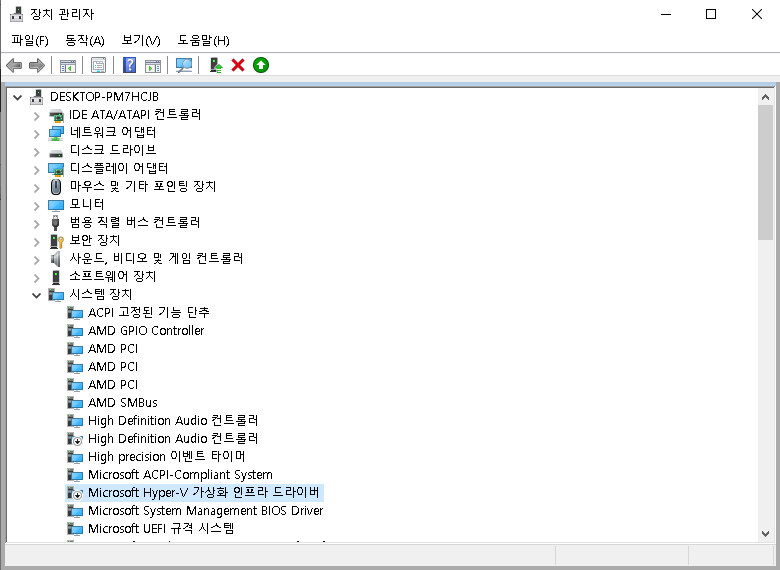
Task: Select the AMD SMBus device
Action: coord(122,402)
